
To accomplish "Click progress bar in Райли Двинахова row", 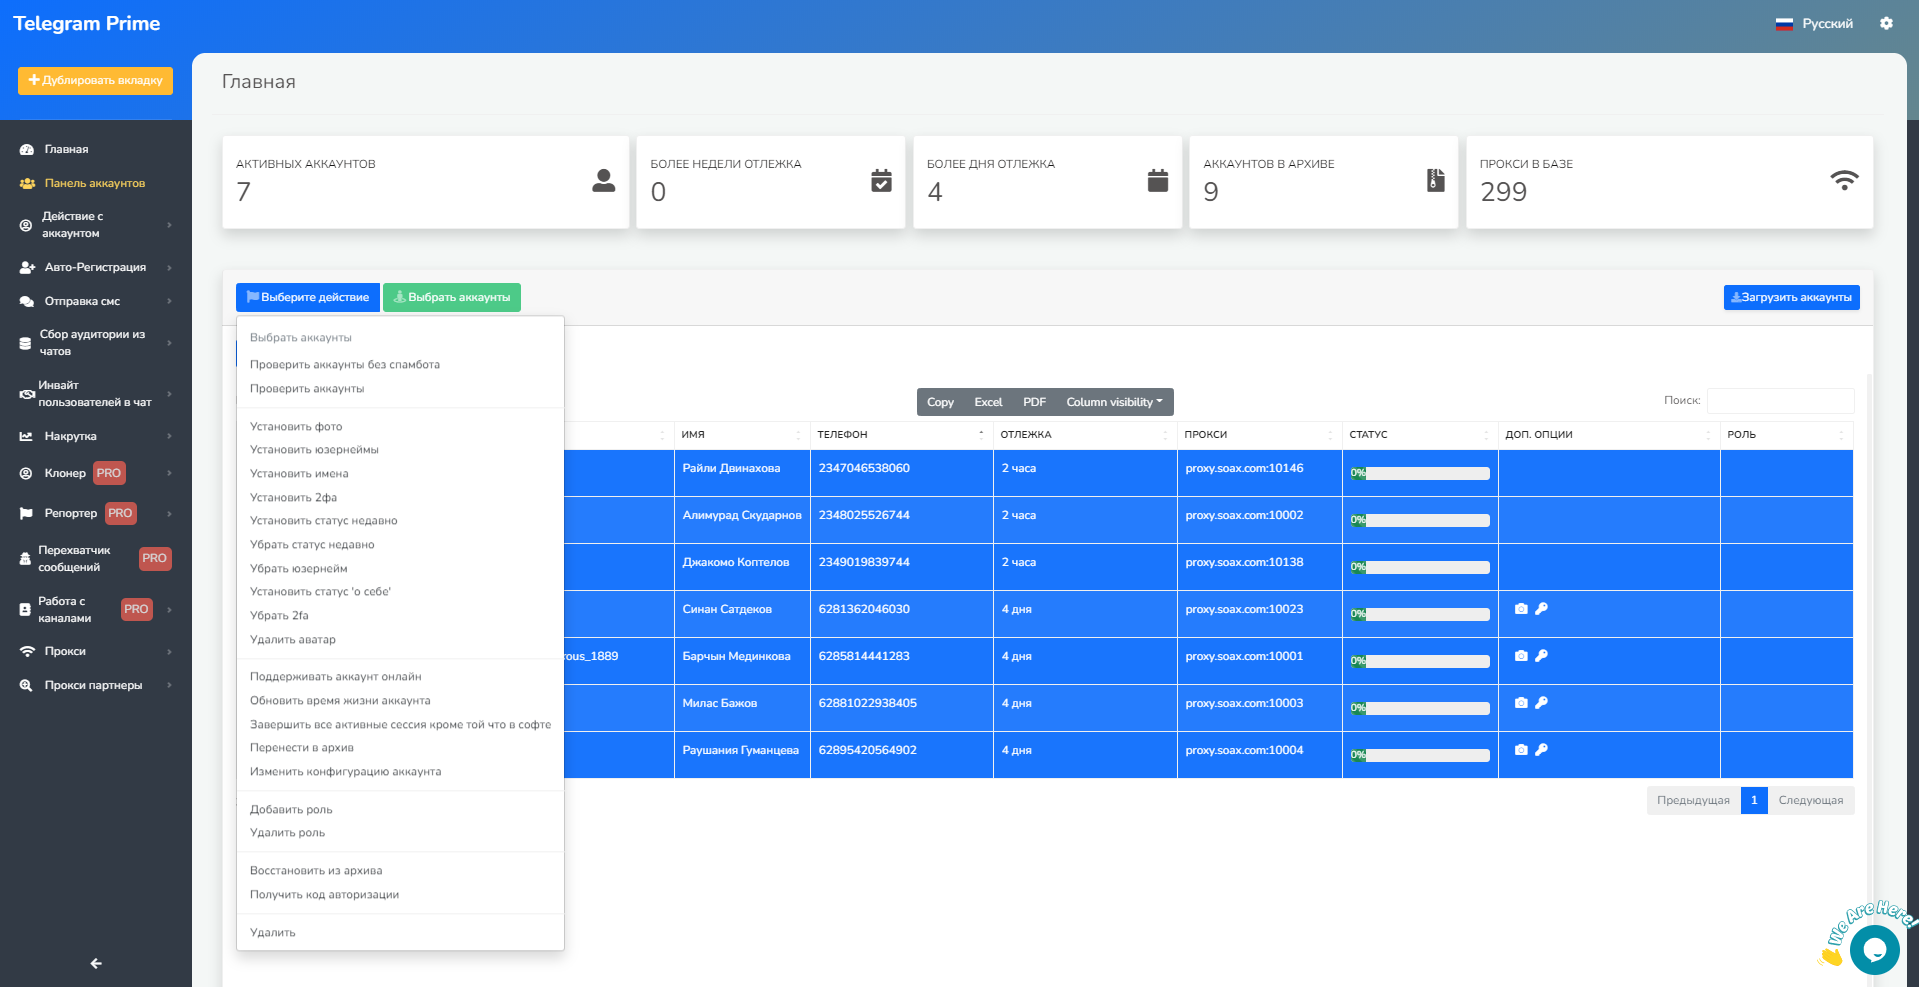I will pos(1420,473).
